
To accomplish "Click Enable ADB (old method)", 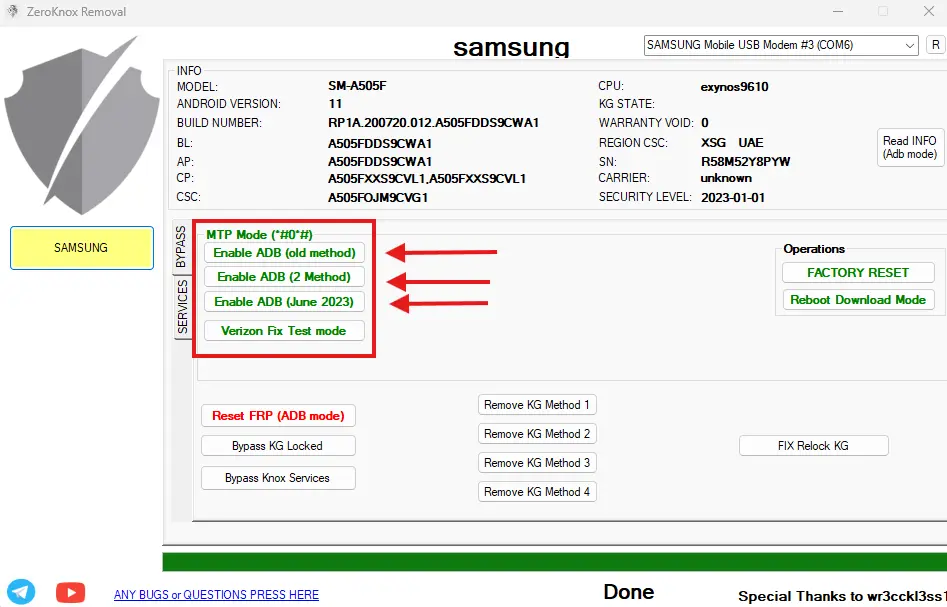I will pyautogui.click(x=284, y=253).
